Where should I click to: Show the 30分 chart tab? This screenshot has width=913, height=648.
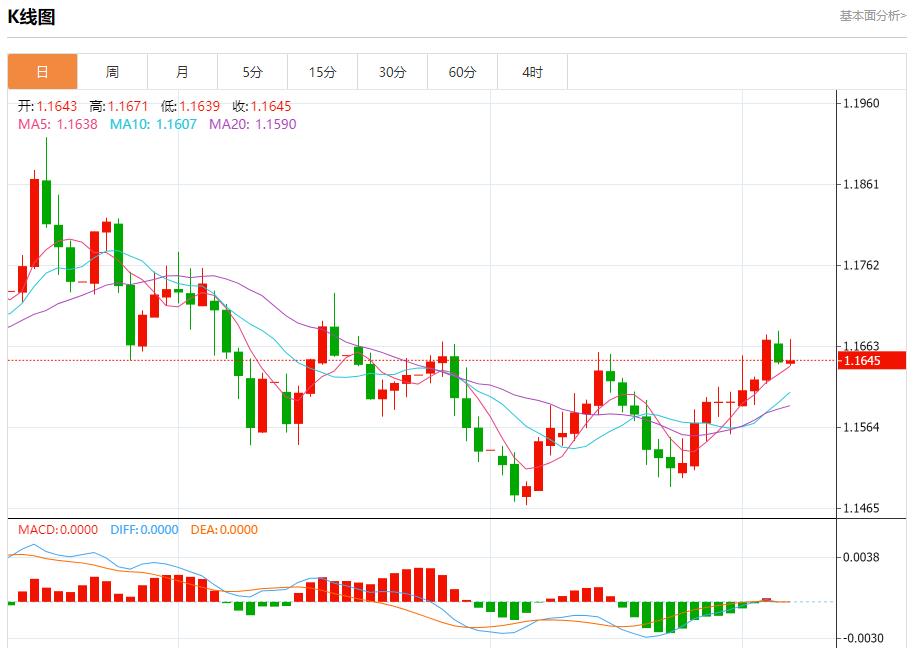392,72
